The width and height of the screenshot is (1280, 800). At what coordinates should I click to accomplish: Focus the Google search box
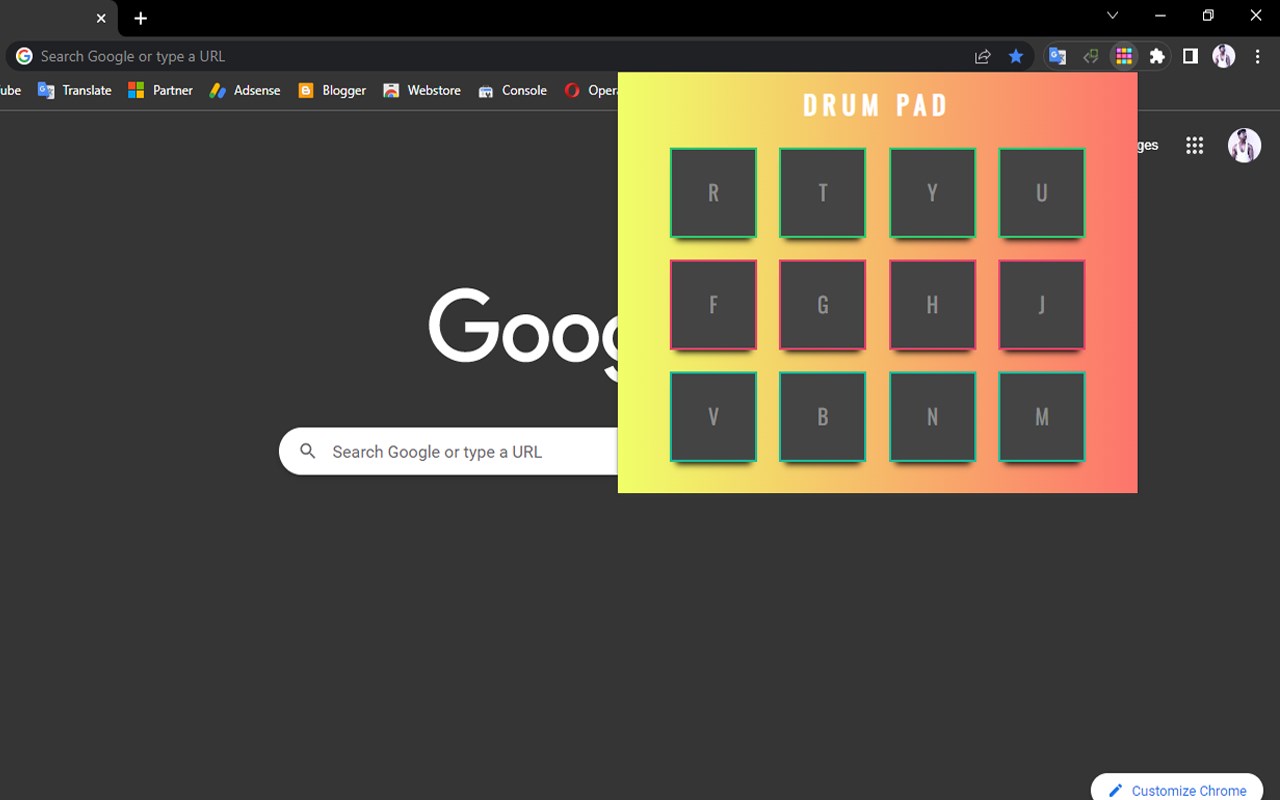point(448,451)
